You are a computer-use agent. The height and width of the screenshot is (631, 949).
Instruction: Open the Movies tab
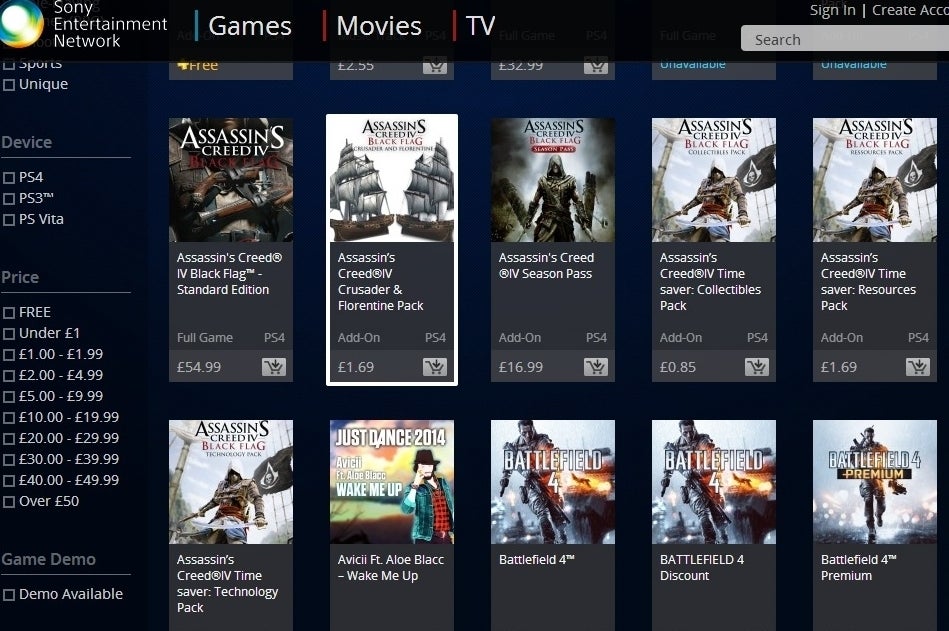coord(379,26)
